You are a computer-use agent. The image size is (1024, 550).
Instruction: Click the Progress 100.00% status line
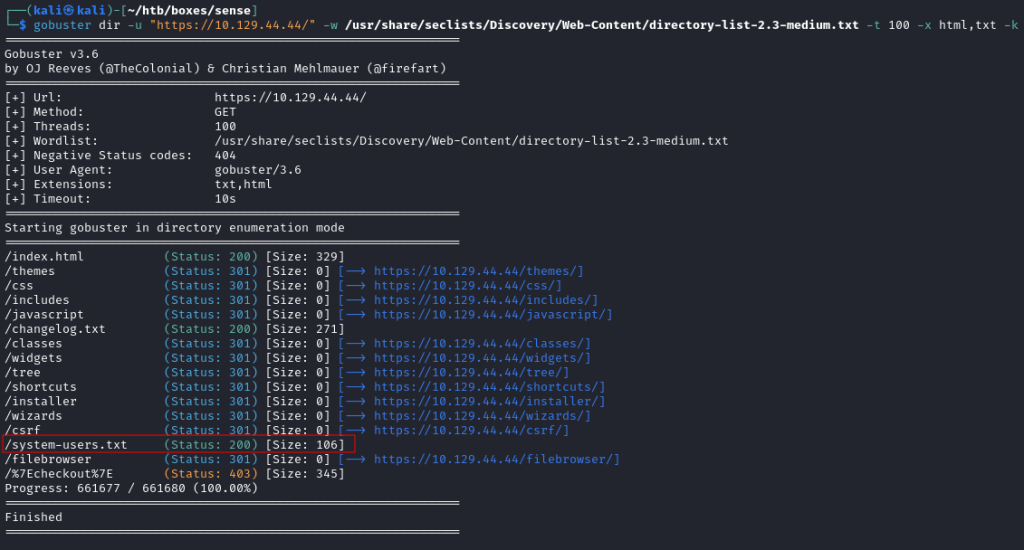[x=131, y=488]
